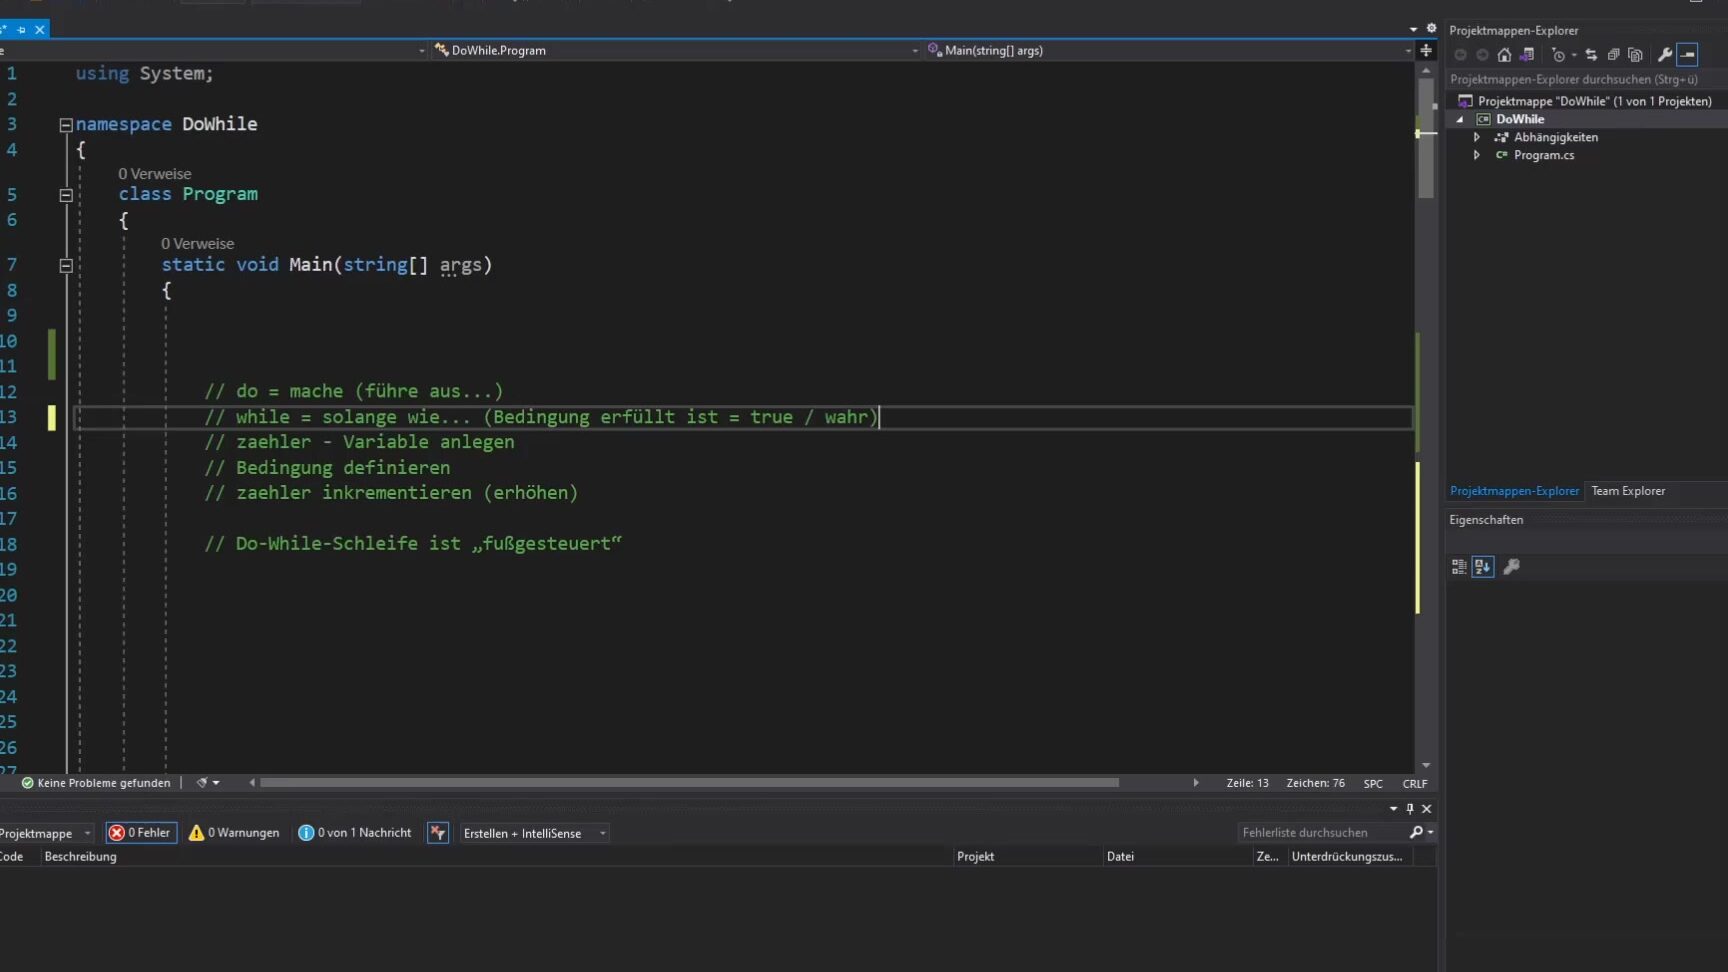Toggle pin on the editor tab
The height and width of the screenshot is (972, 1728).
point(21,30)
